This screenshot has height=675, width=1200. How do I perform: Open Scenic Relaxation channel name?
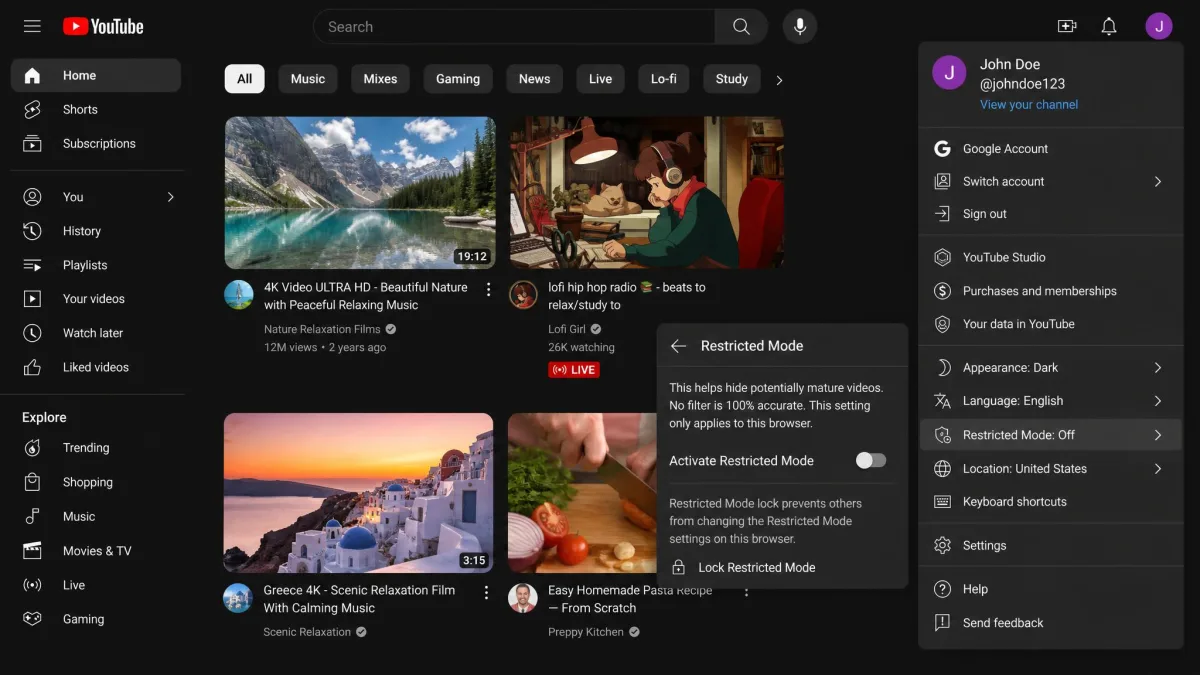point(307,632)
